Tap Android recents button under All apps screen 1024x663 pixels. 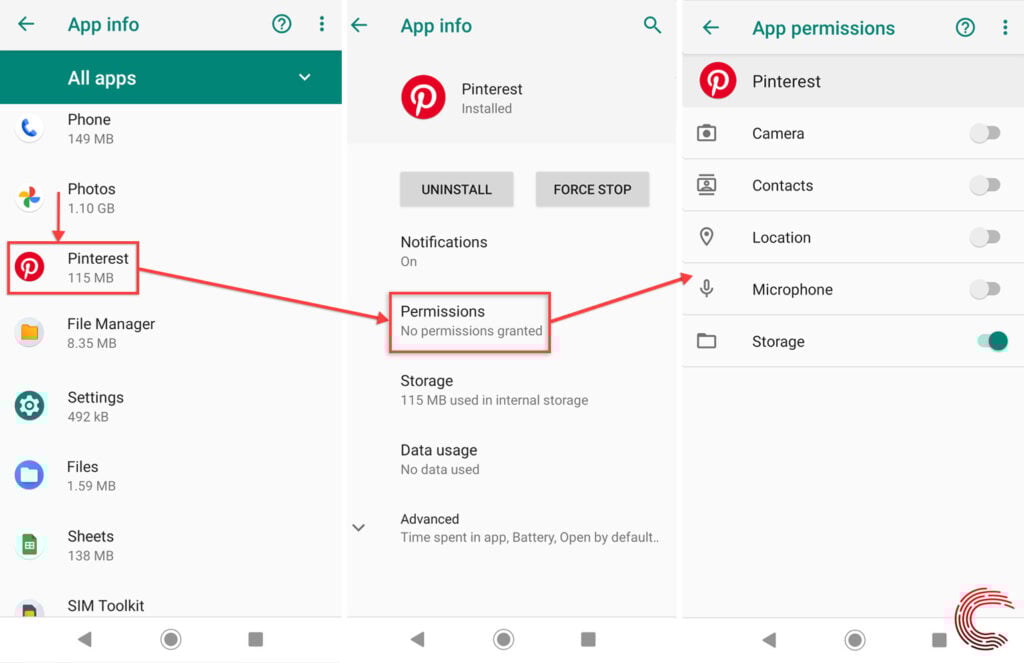(x=255, y=639)
